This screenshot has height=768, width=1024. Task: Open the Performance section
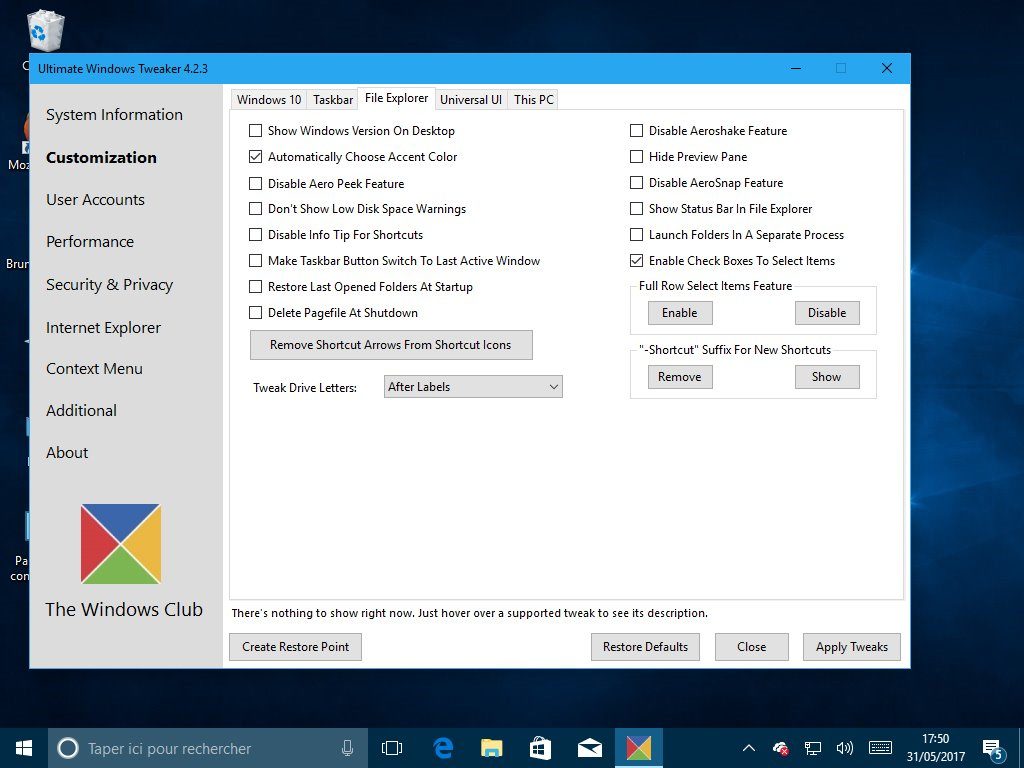pos(90,242)
